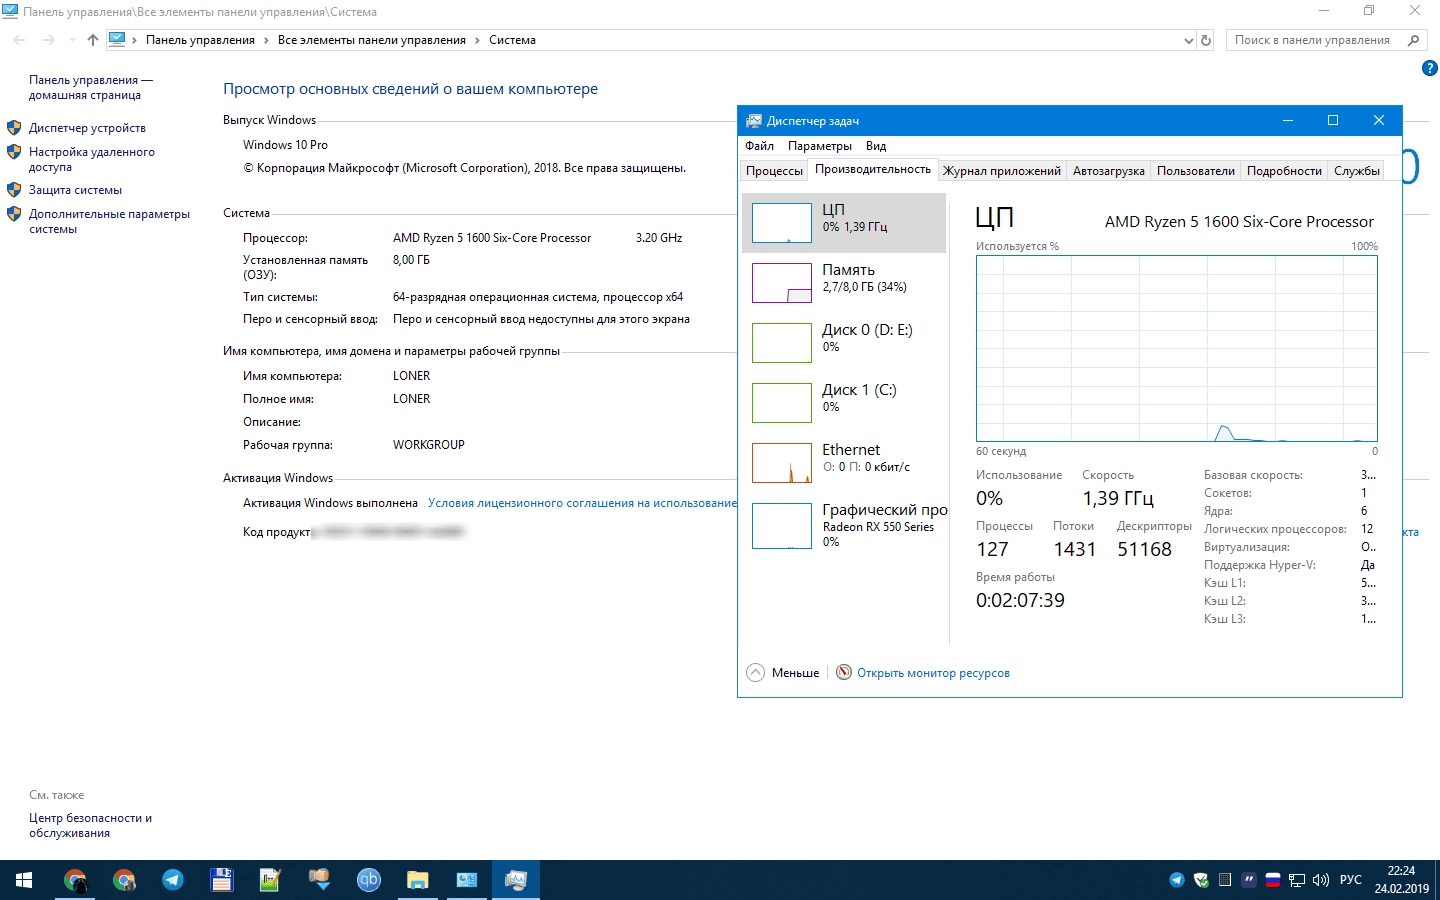Click the quotation-mark tray icon
The image size is (1440, 900).
tap(1249, 880)
